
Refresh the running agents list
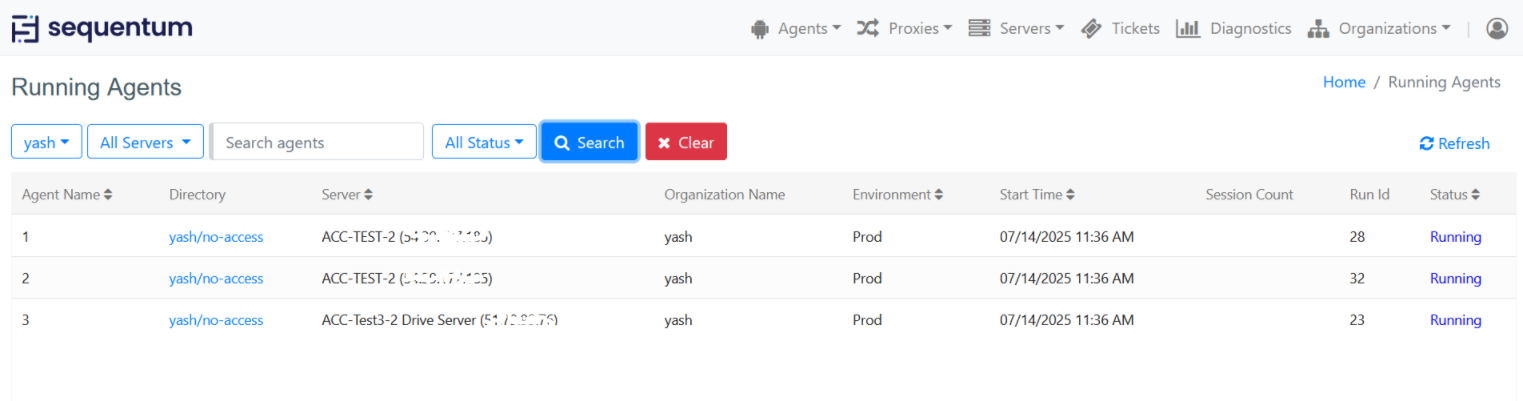[x=1454, y=143]
